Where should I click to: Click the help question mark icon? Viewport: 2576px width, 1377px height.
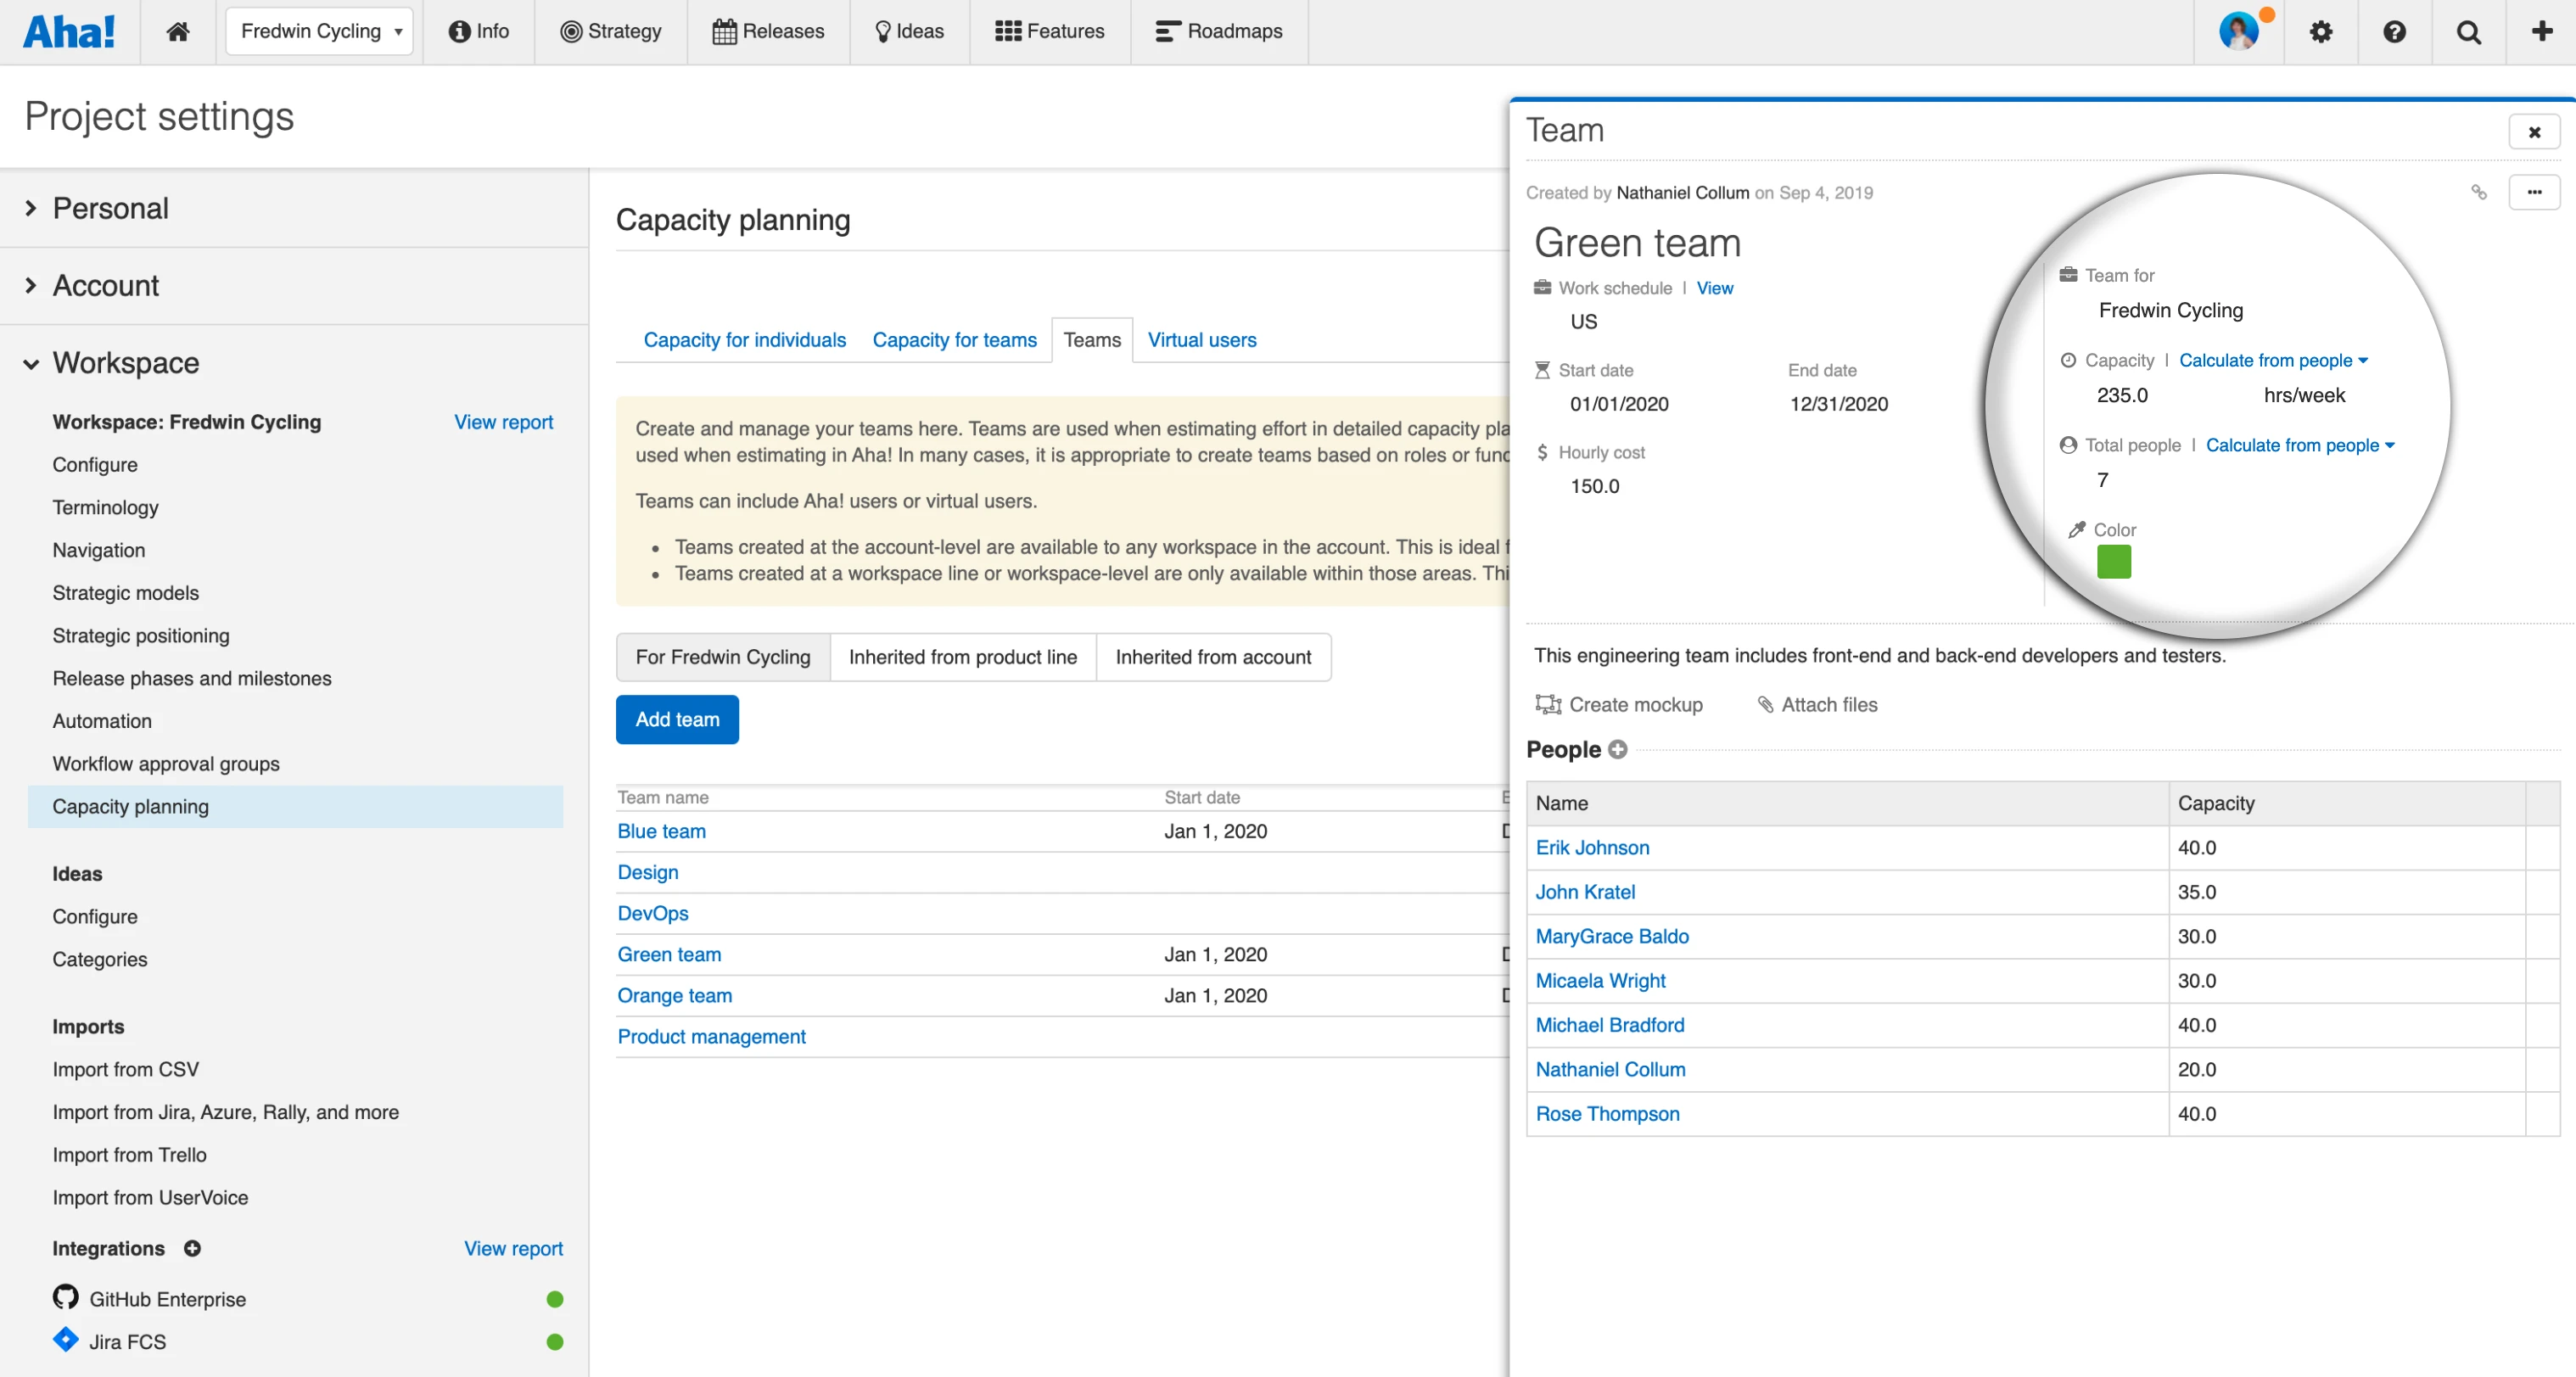[x=2394, y=31]
